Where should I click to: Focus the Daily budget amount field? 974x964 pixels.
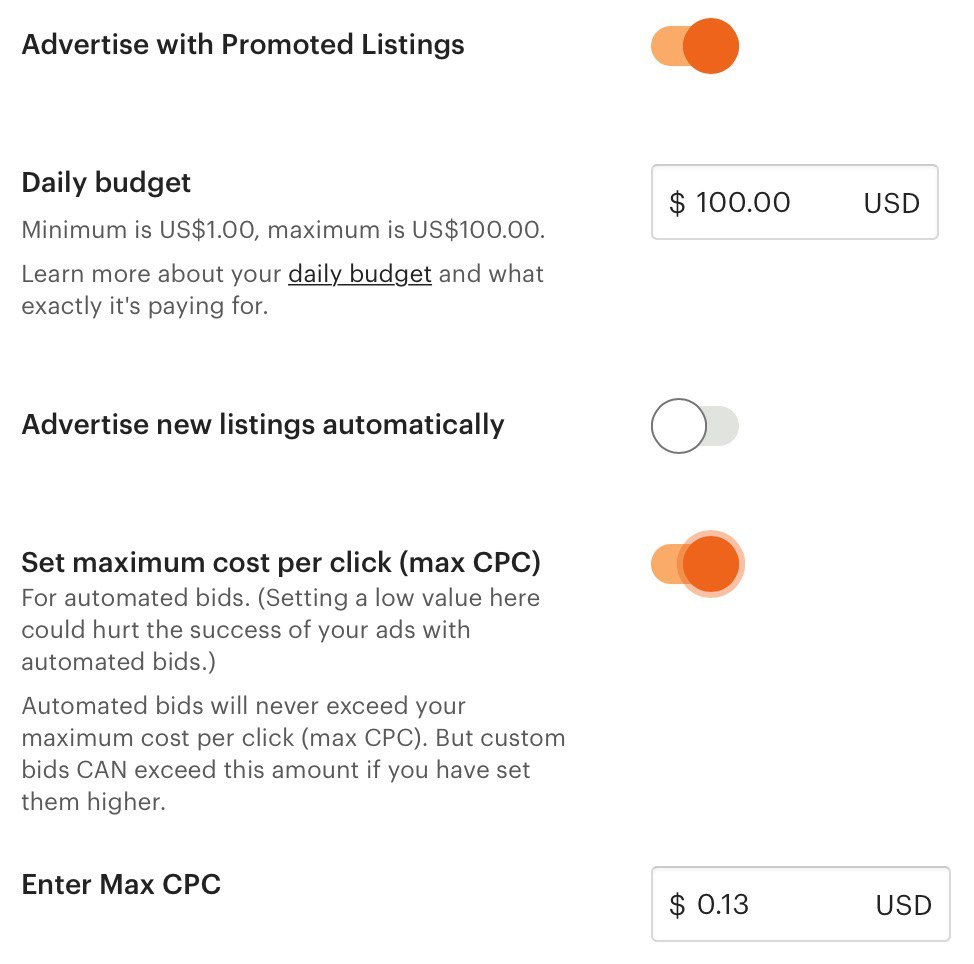click(x=794, y=202)
